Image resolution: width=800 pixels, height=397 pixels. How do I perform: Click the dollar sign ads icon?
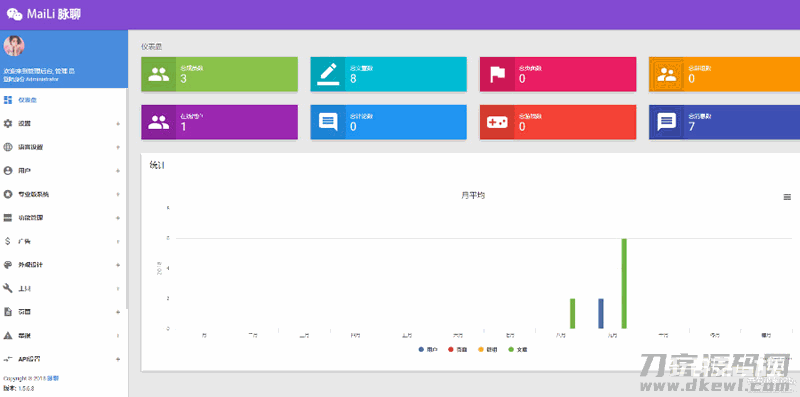tap(8, 241)
